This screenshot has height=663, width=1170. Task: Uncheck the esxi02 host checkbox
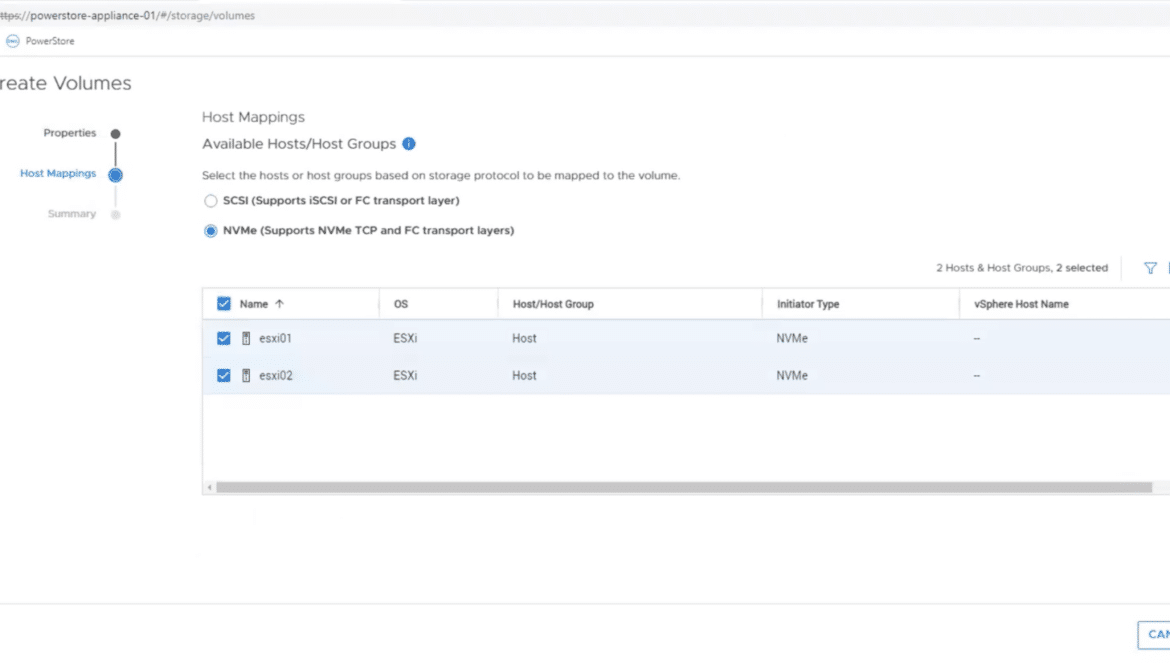pyautogui.click(x=224, y=376)
